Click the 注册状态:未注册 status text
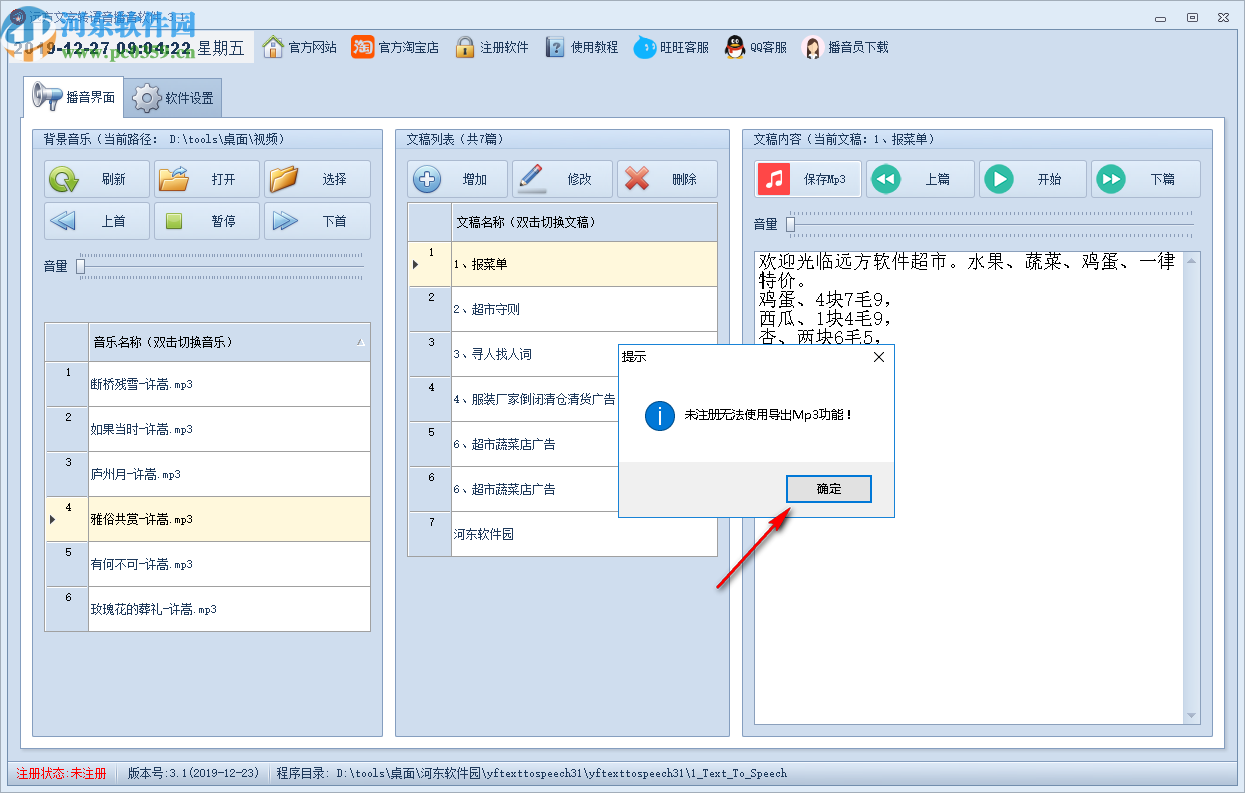1245x793 pixels. coord(61,773)
